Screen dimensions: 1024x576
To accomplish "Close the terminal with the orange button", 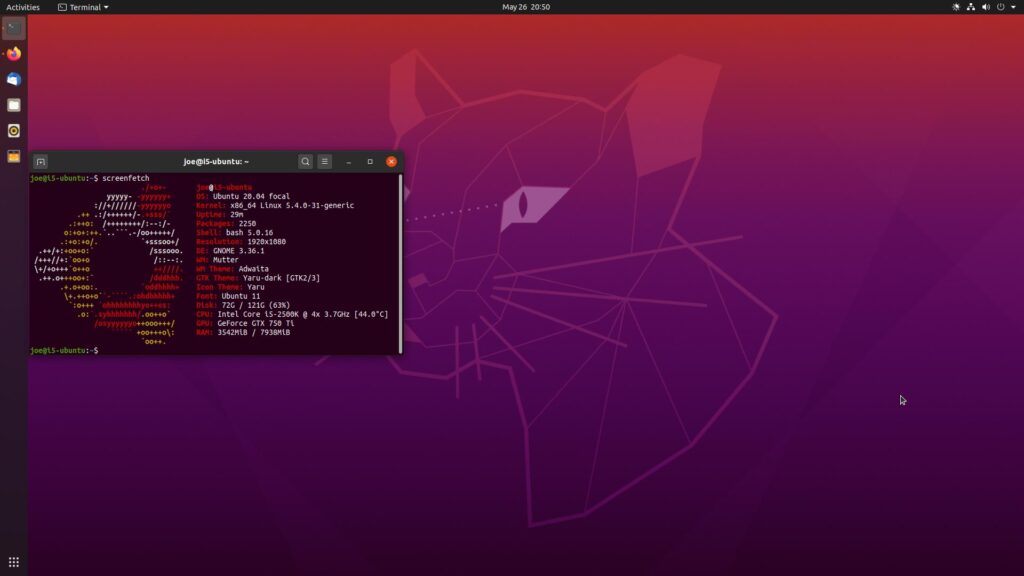I will click(x=391, y=161).
